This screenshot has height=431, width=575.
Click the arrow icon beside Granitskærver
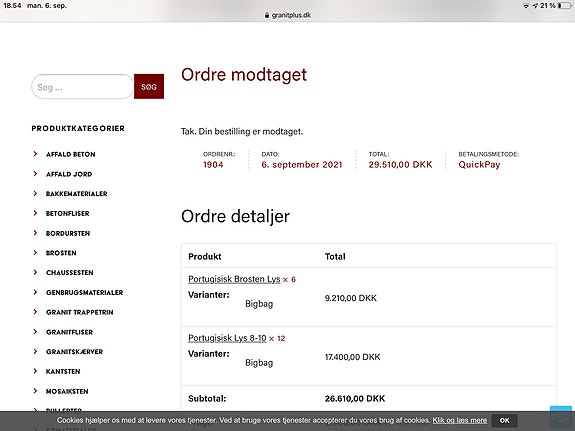click(35, 351)
